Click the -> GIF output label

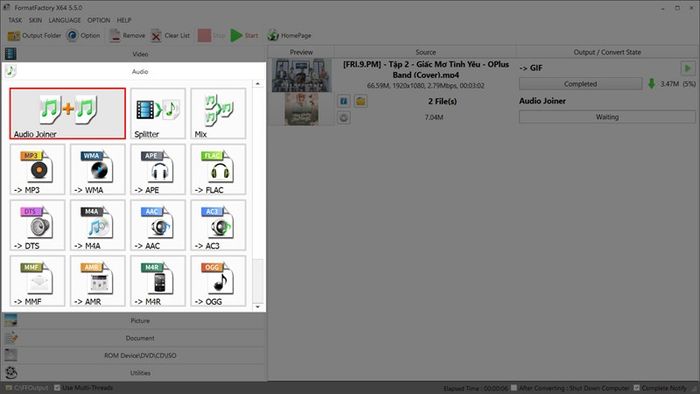click(x=531, y=68)
